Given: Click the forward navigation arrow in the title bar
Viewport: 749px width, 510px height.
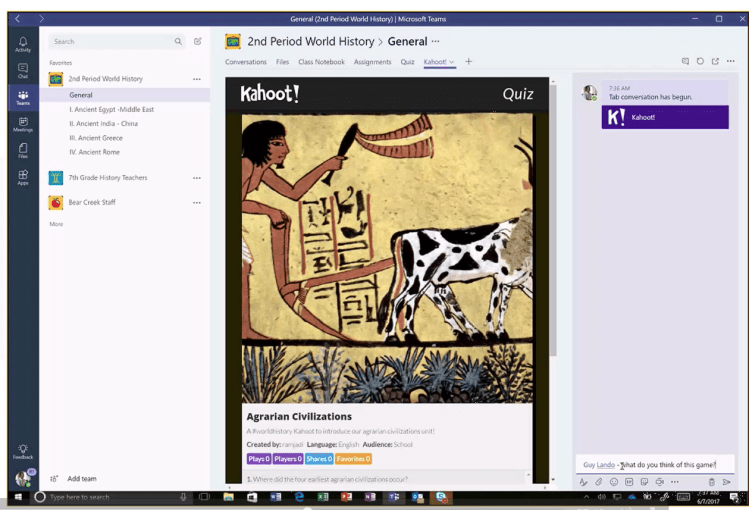Looking at the screenshot, I should [x=42, y=19].
